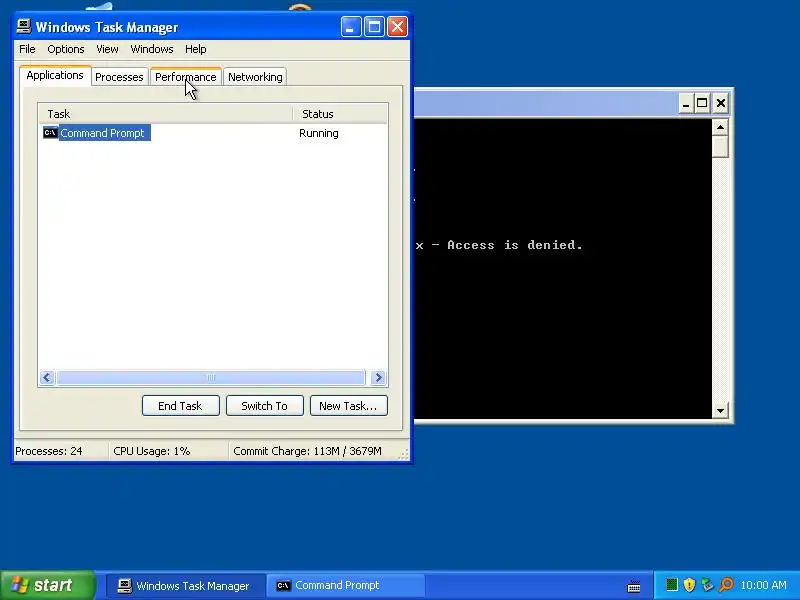Switch to the Performance tab
The image size is (800, 600).
(x=186, y=77)
